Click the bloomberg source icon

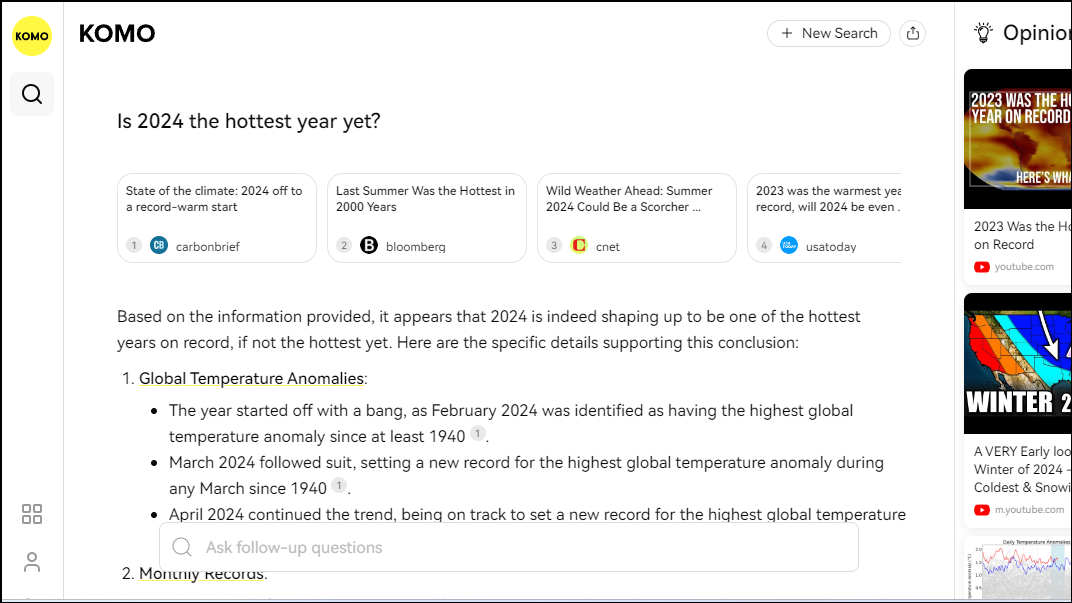369,245
